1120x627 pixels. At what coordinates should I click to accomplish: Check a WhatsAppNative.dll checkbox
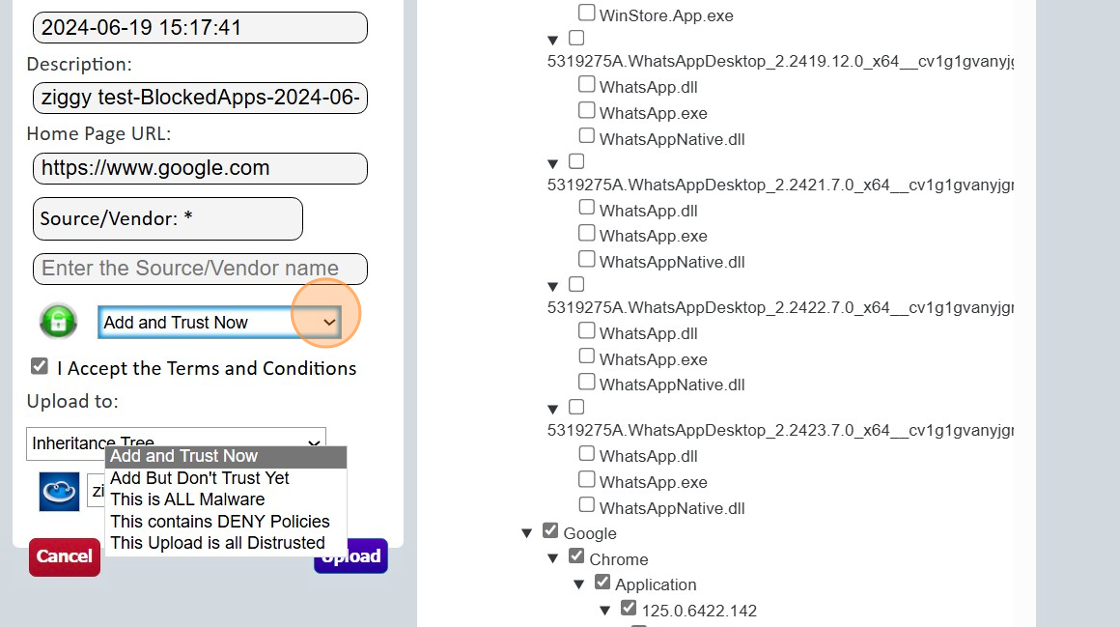[x=585, y=135]
